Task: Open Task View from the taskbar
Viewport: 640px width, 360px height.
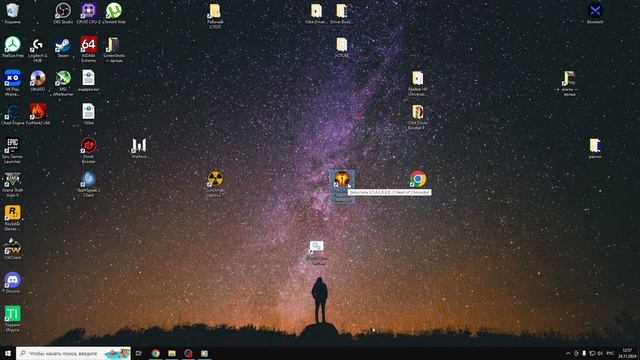Action: [x=139, y=353]
